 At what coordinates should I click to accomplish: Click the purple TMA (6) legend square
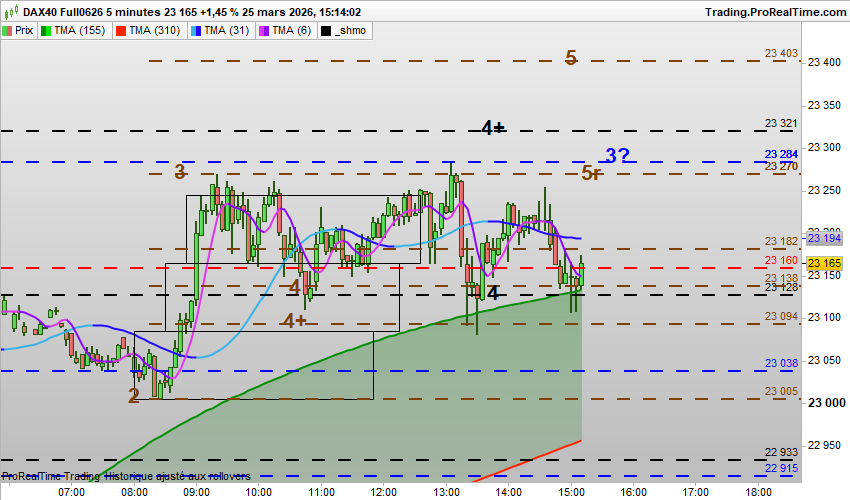(264, 31)
